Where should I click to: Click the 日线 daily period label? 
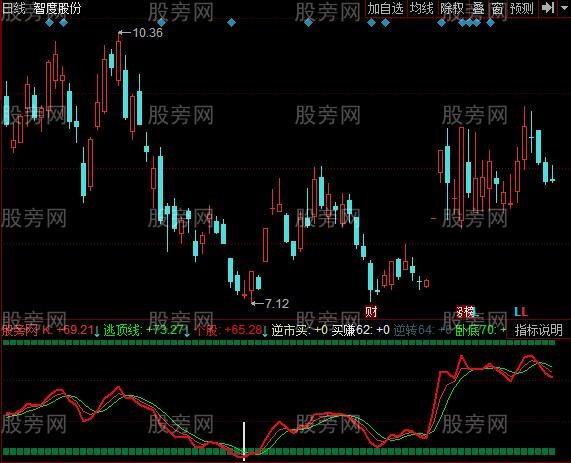(13, 8)
